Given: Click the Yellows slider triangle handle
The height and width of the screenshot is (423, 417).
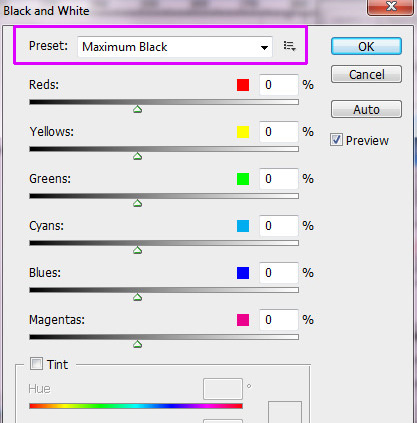Looking at the screenshot, I should pos(137,156).
